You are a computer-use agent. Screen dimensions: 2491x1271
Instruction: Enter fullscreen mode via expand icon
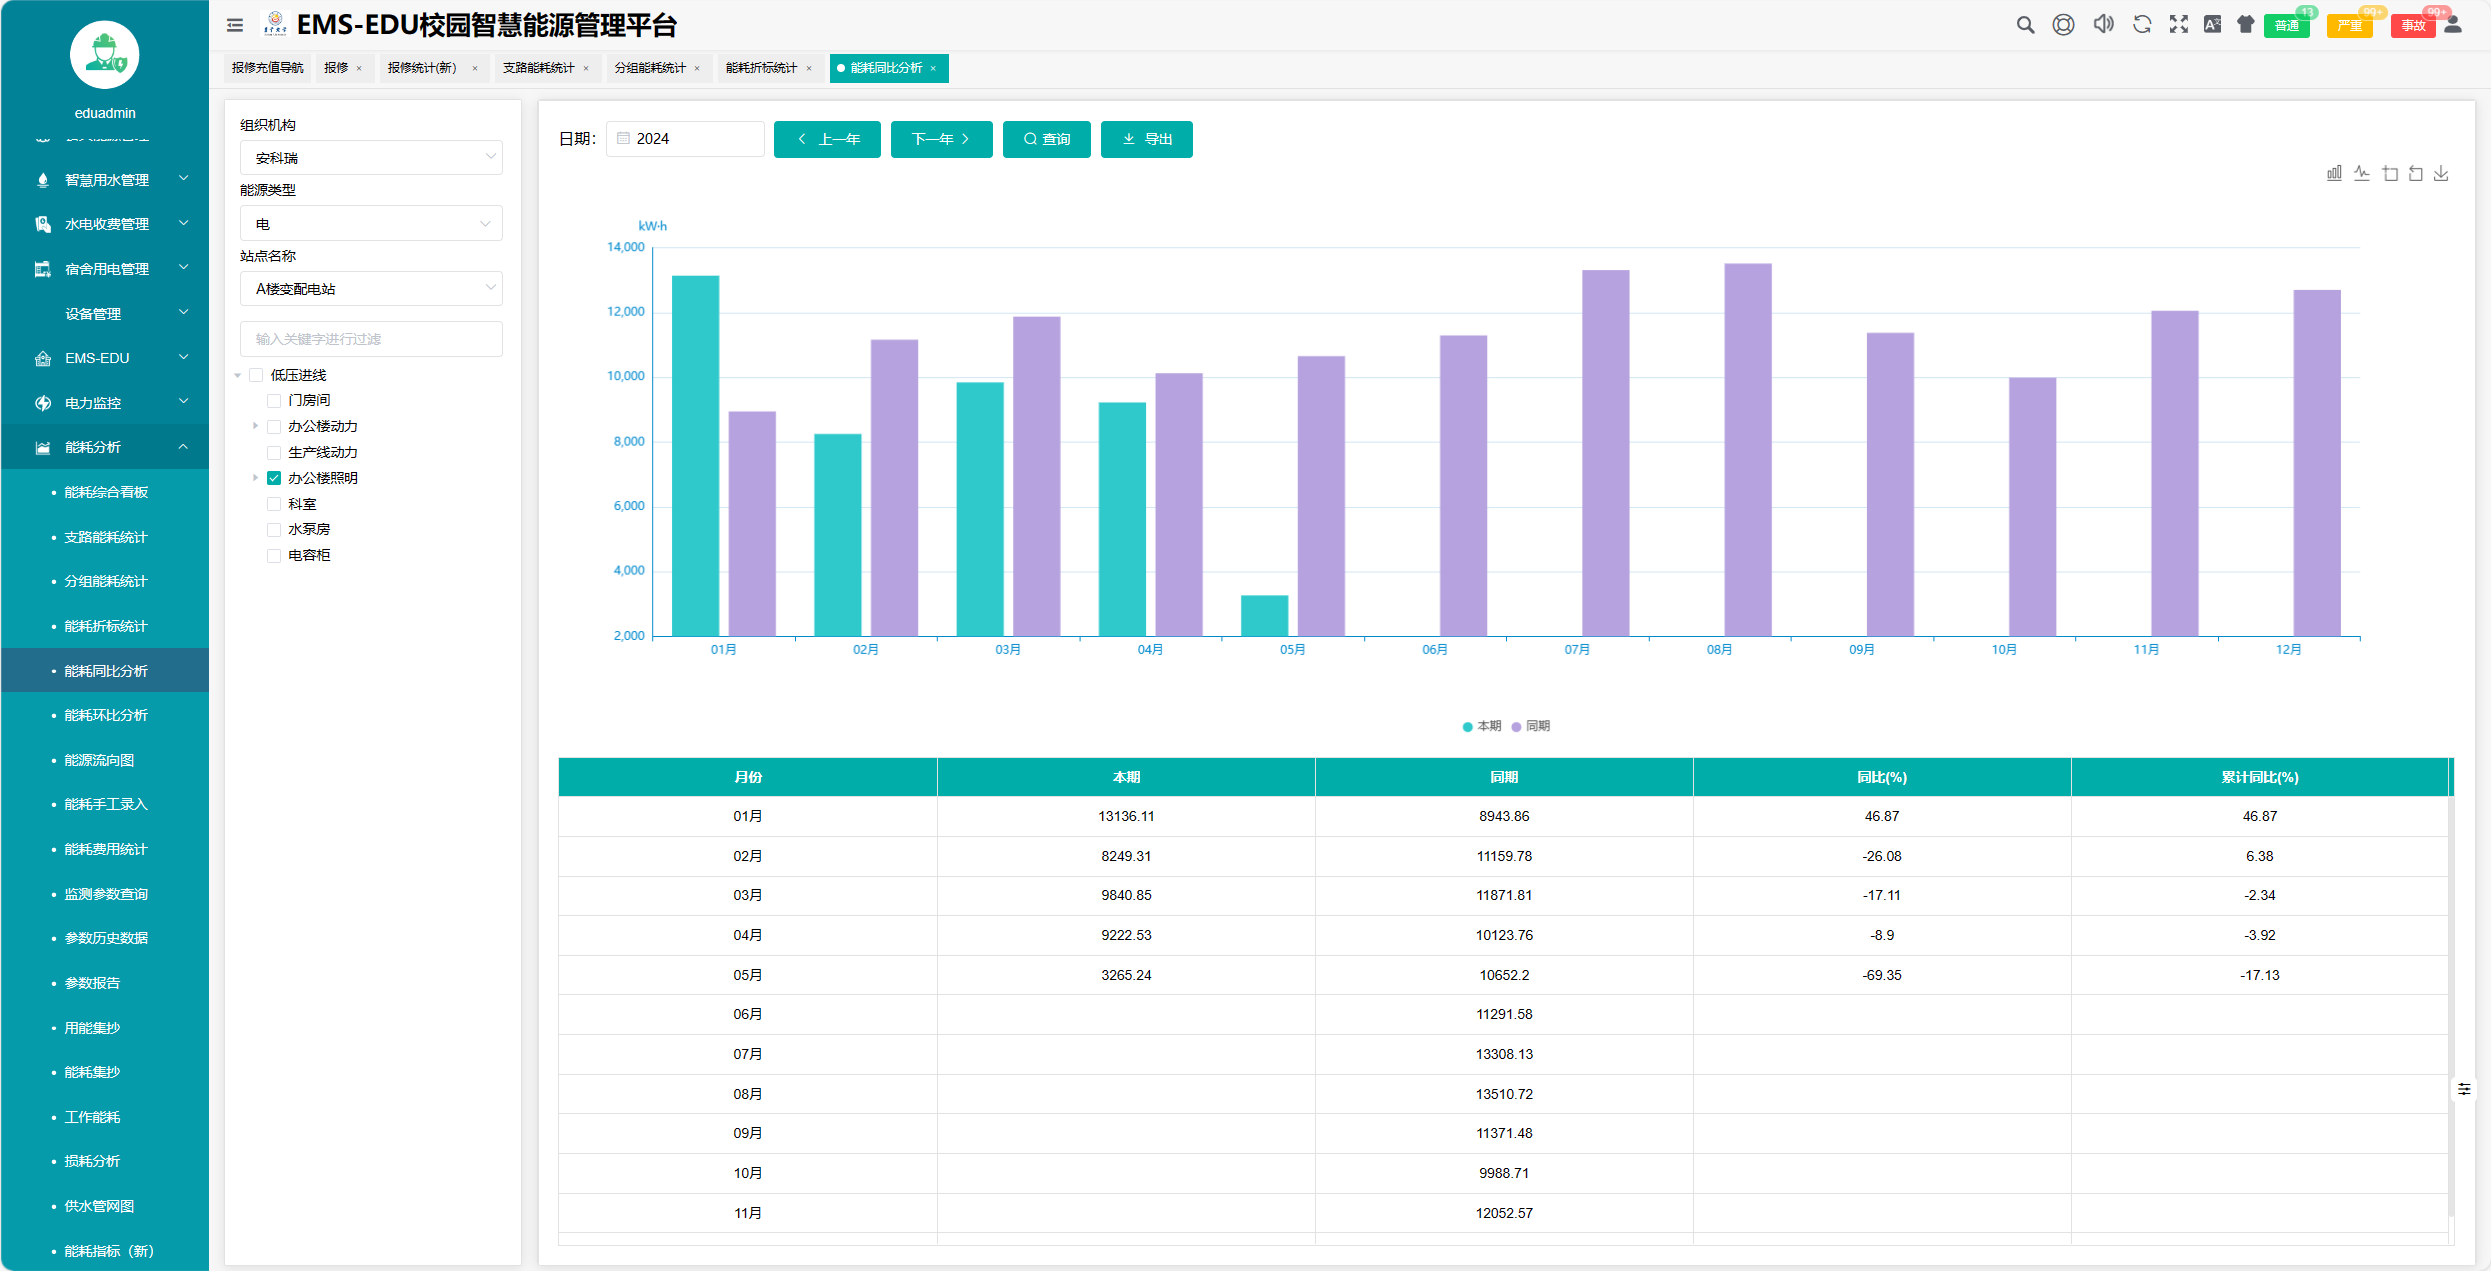[2179, 25]
